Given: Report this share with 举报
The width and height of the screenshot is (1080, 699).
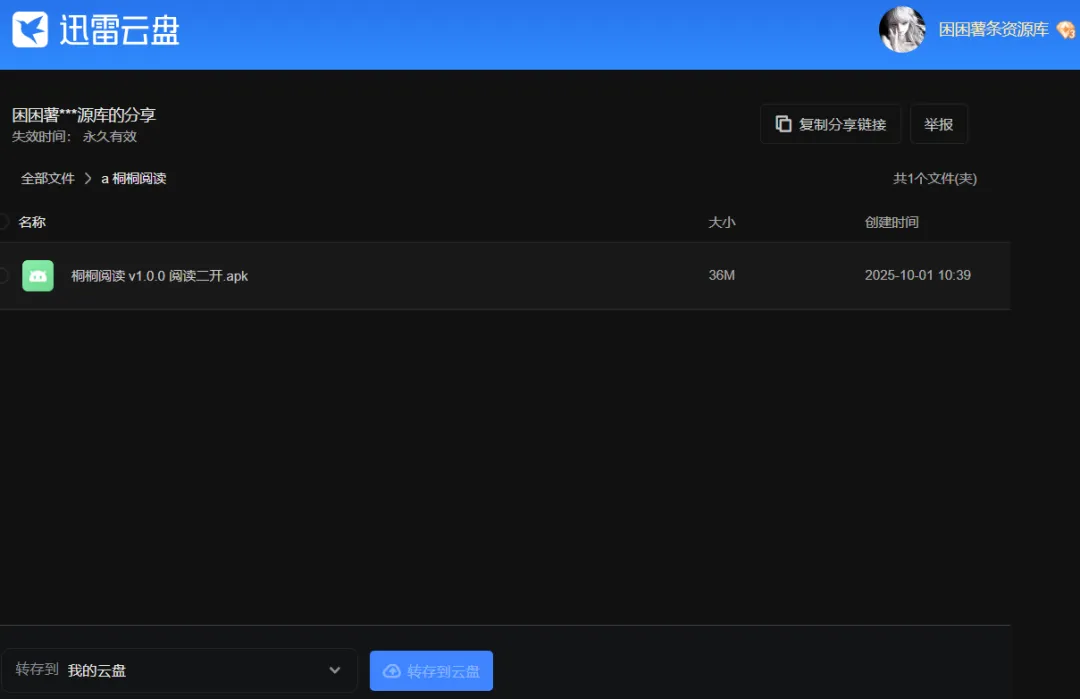Looking at the screenshot, I should (939, 124).
